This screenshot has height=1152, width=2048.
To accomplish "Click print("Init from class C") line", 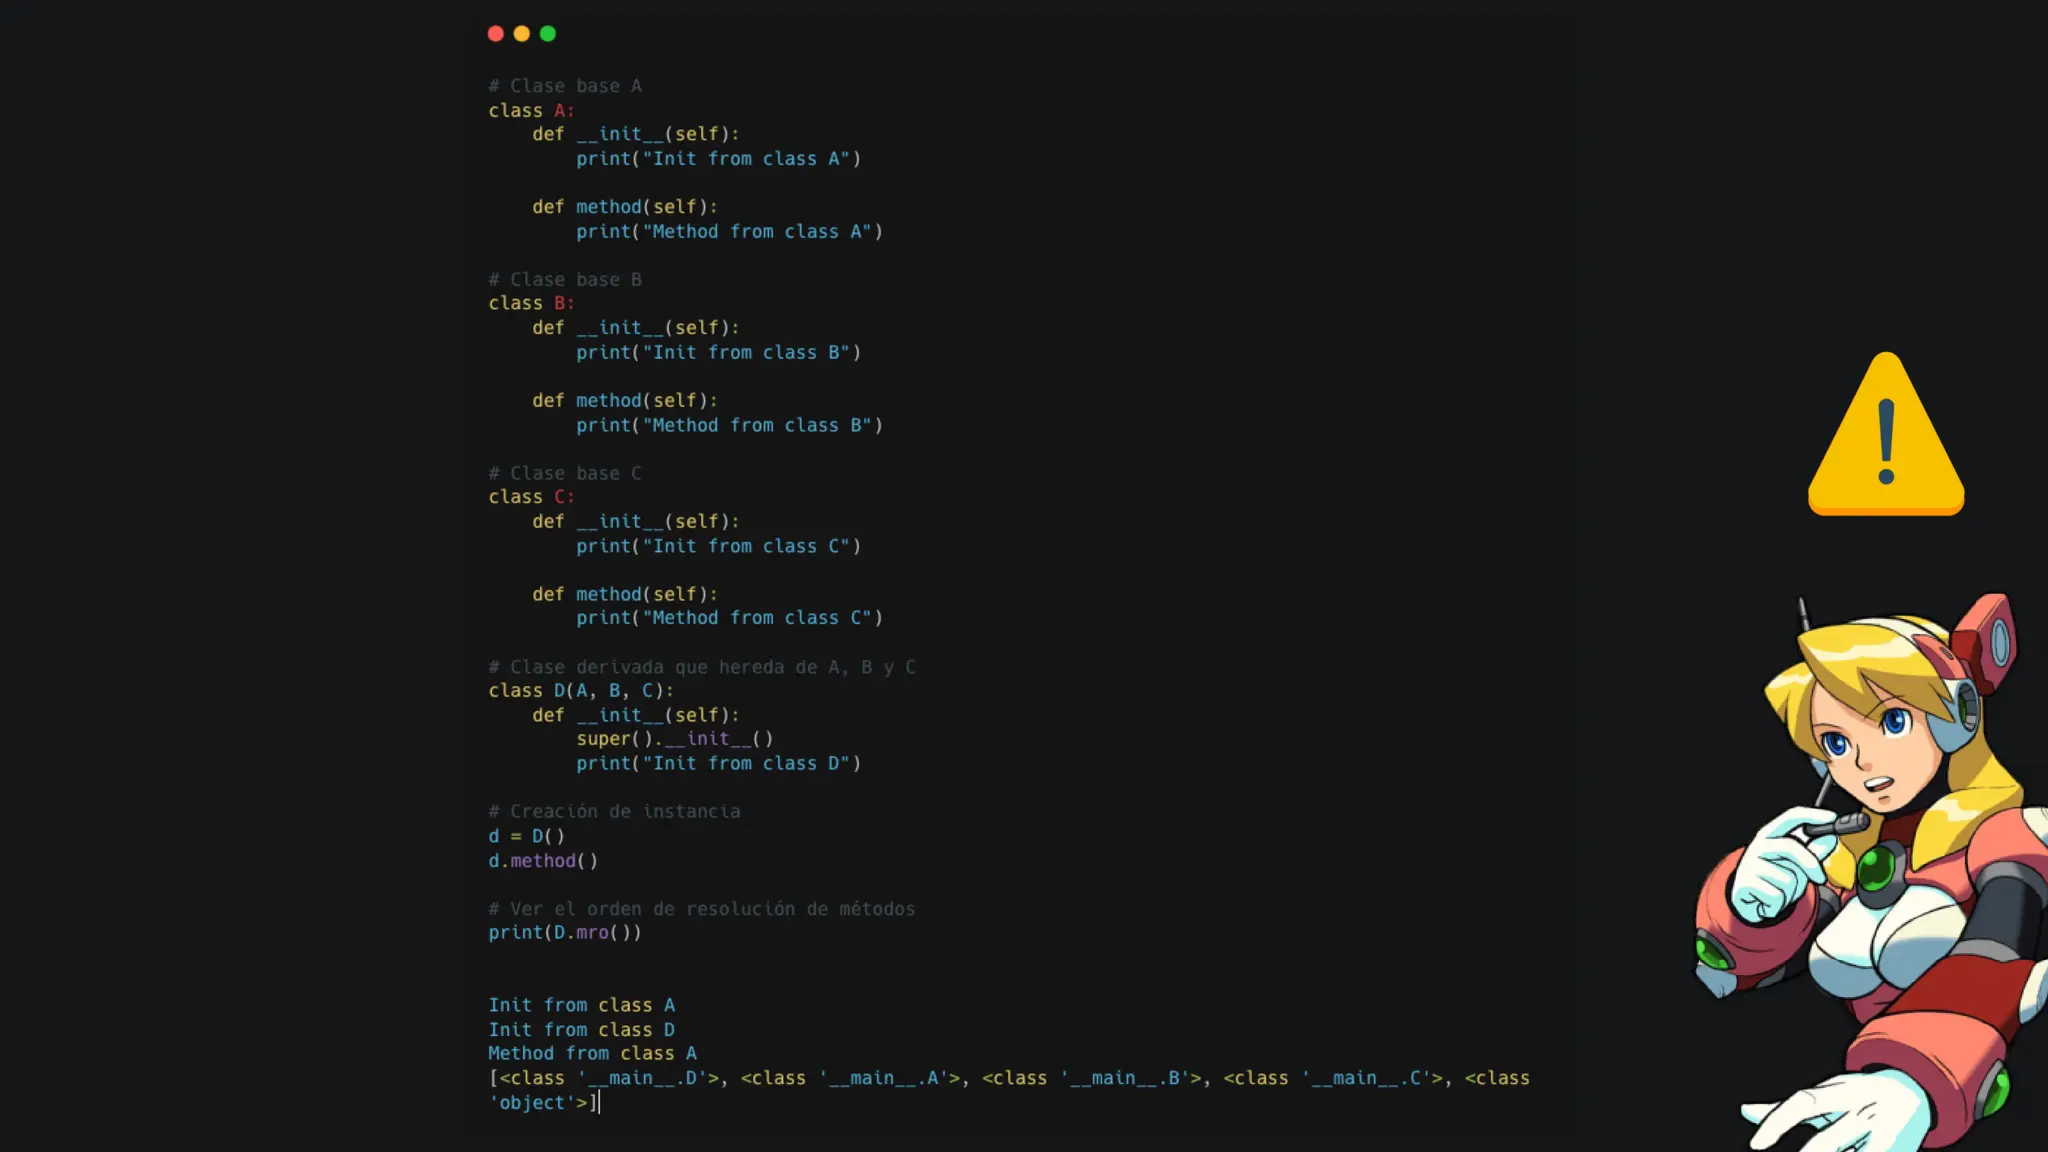I will 718,547.
